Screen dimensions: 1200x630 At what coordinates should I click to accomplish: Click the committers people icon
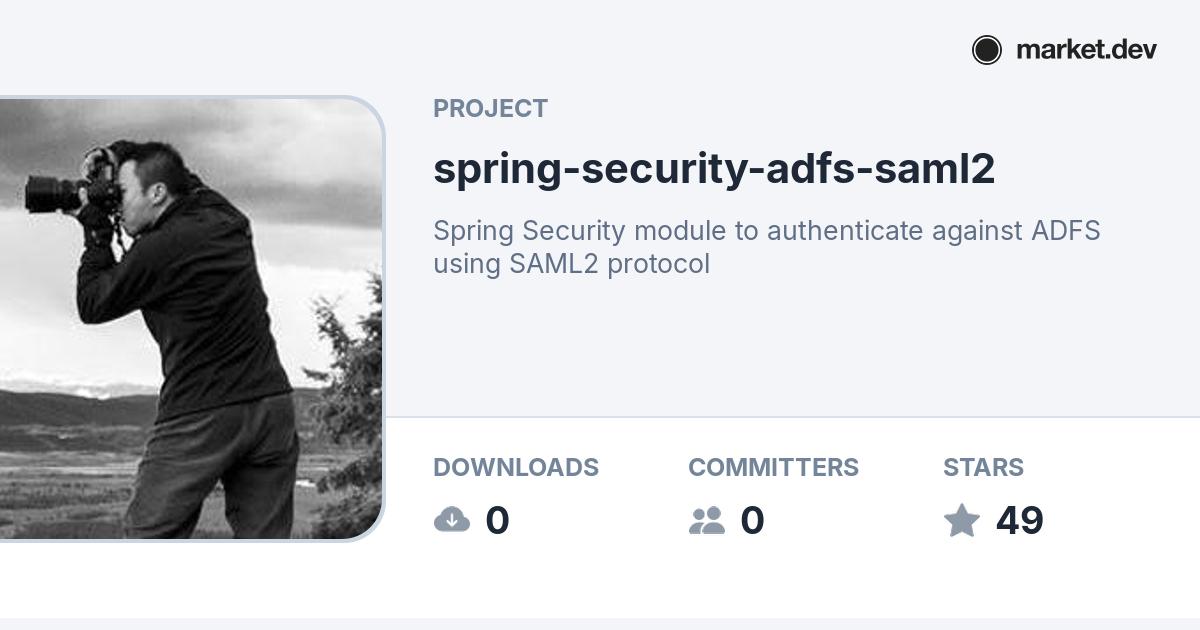(706, 520)
